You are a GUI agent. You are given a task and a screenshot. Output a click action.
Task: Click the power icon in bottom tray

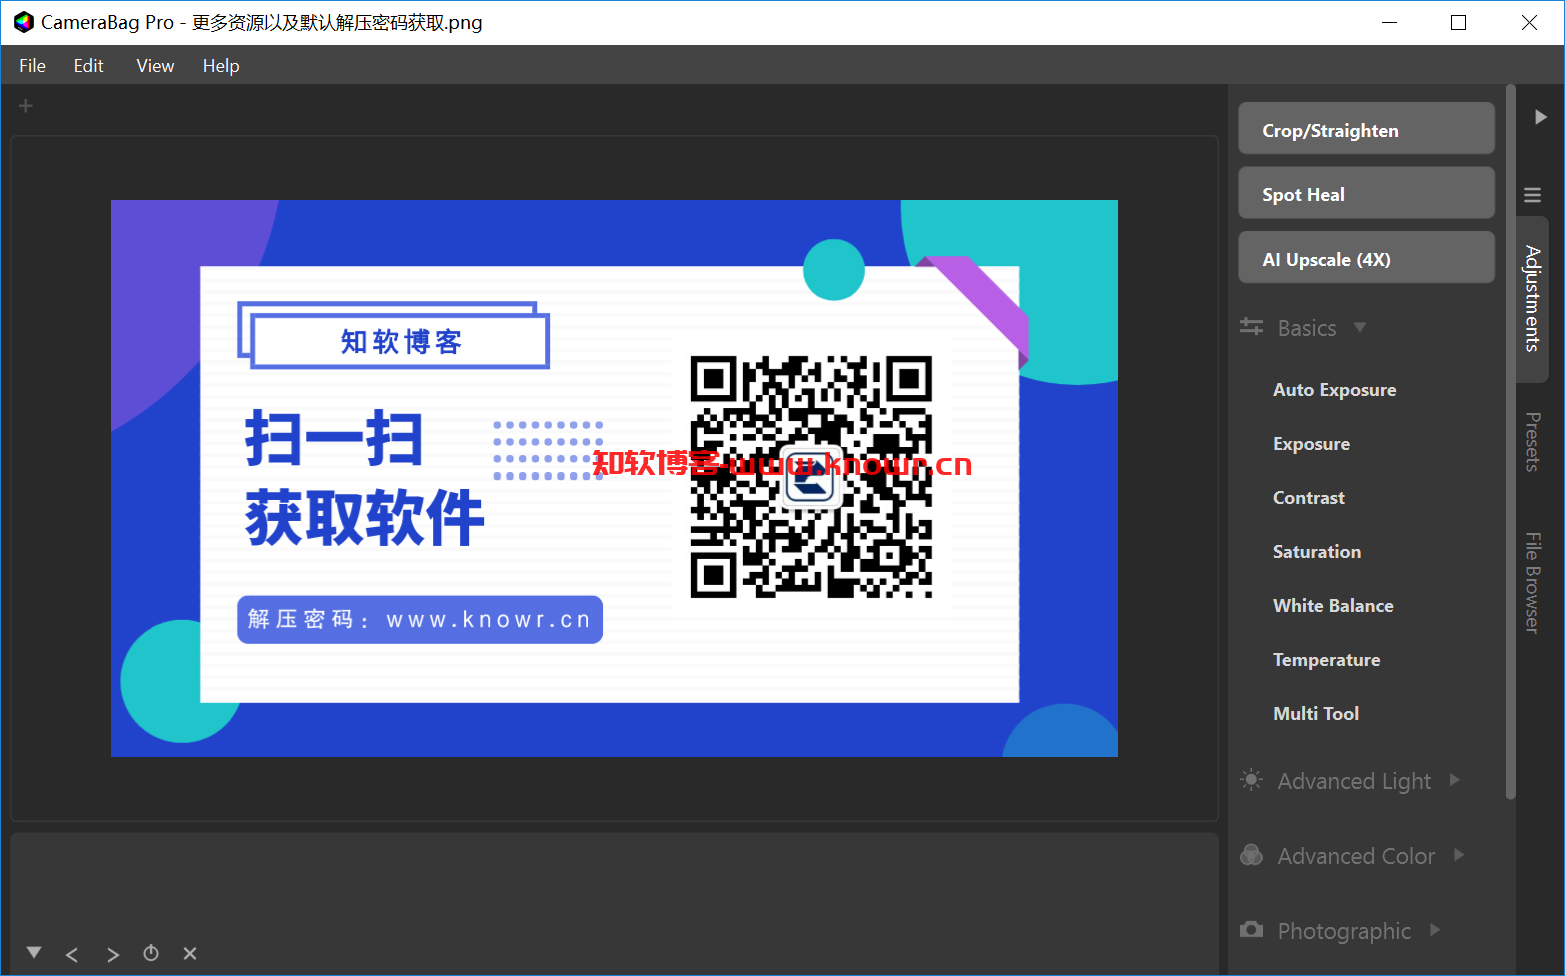151,953
